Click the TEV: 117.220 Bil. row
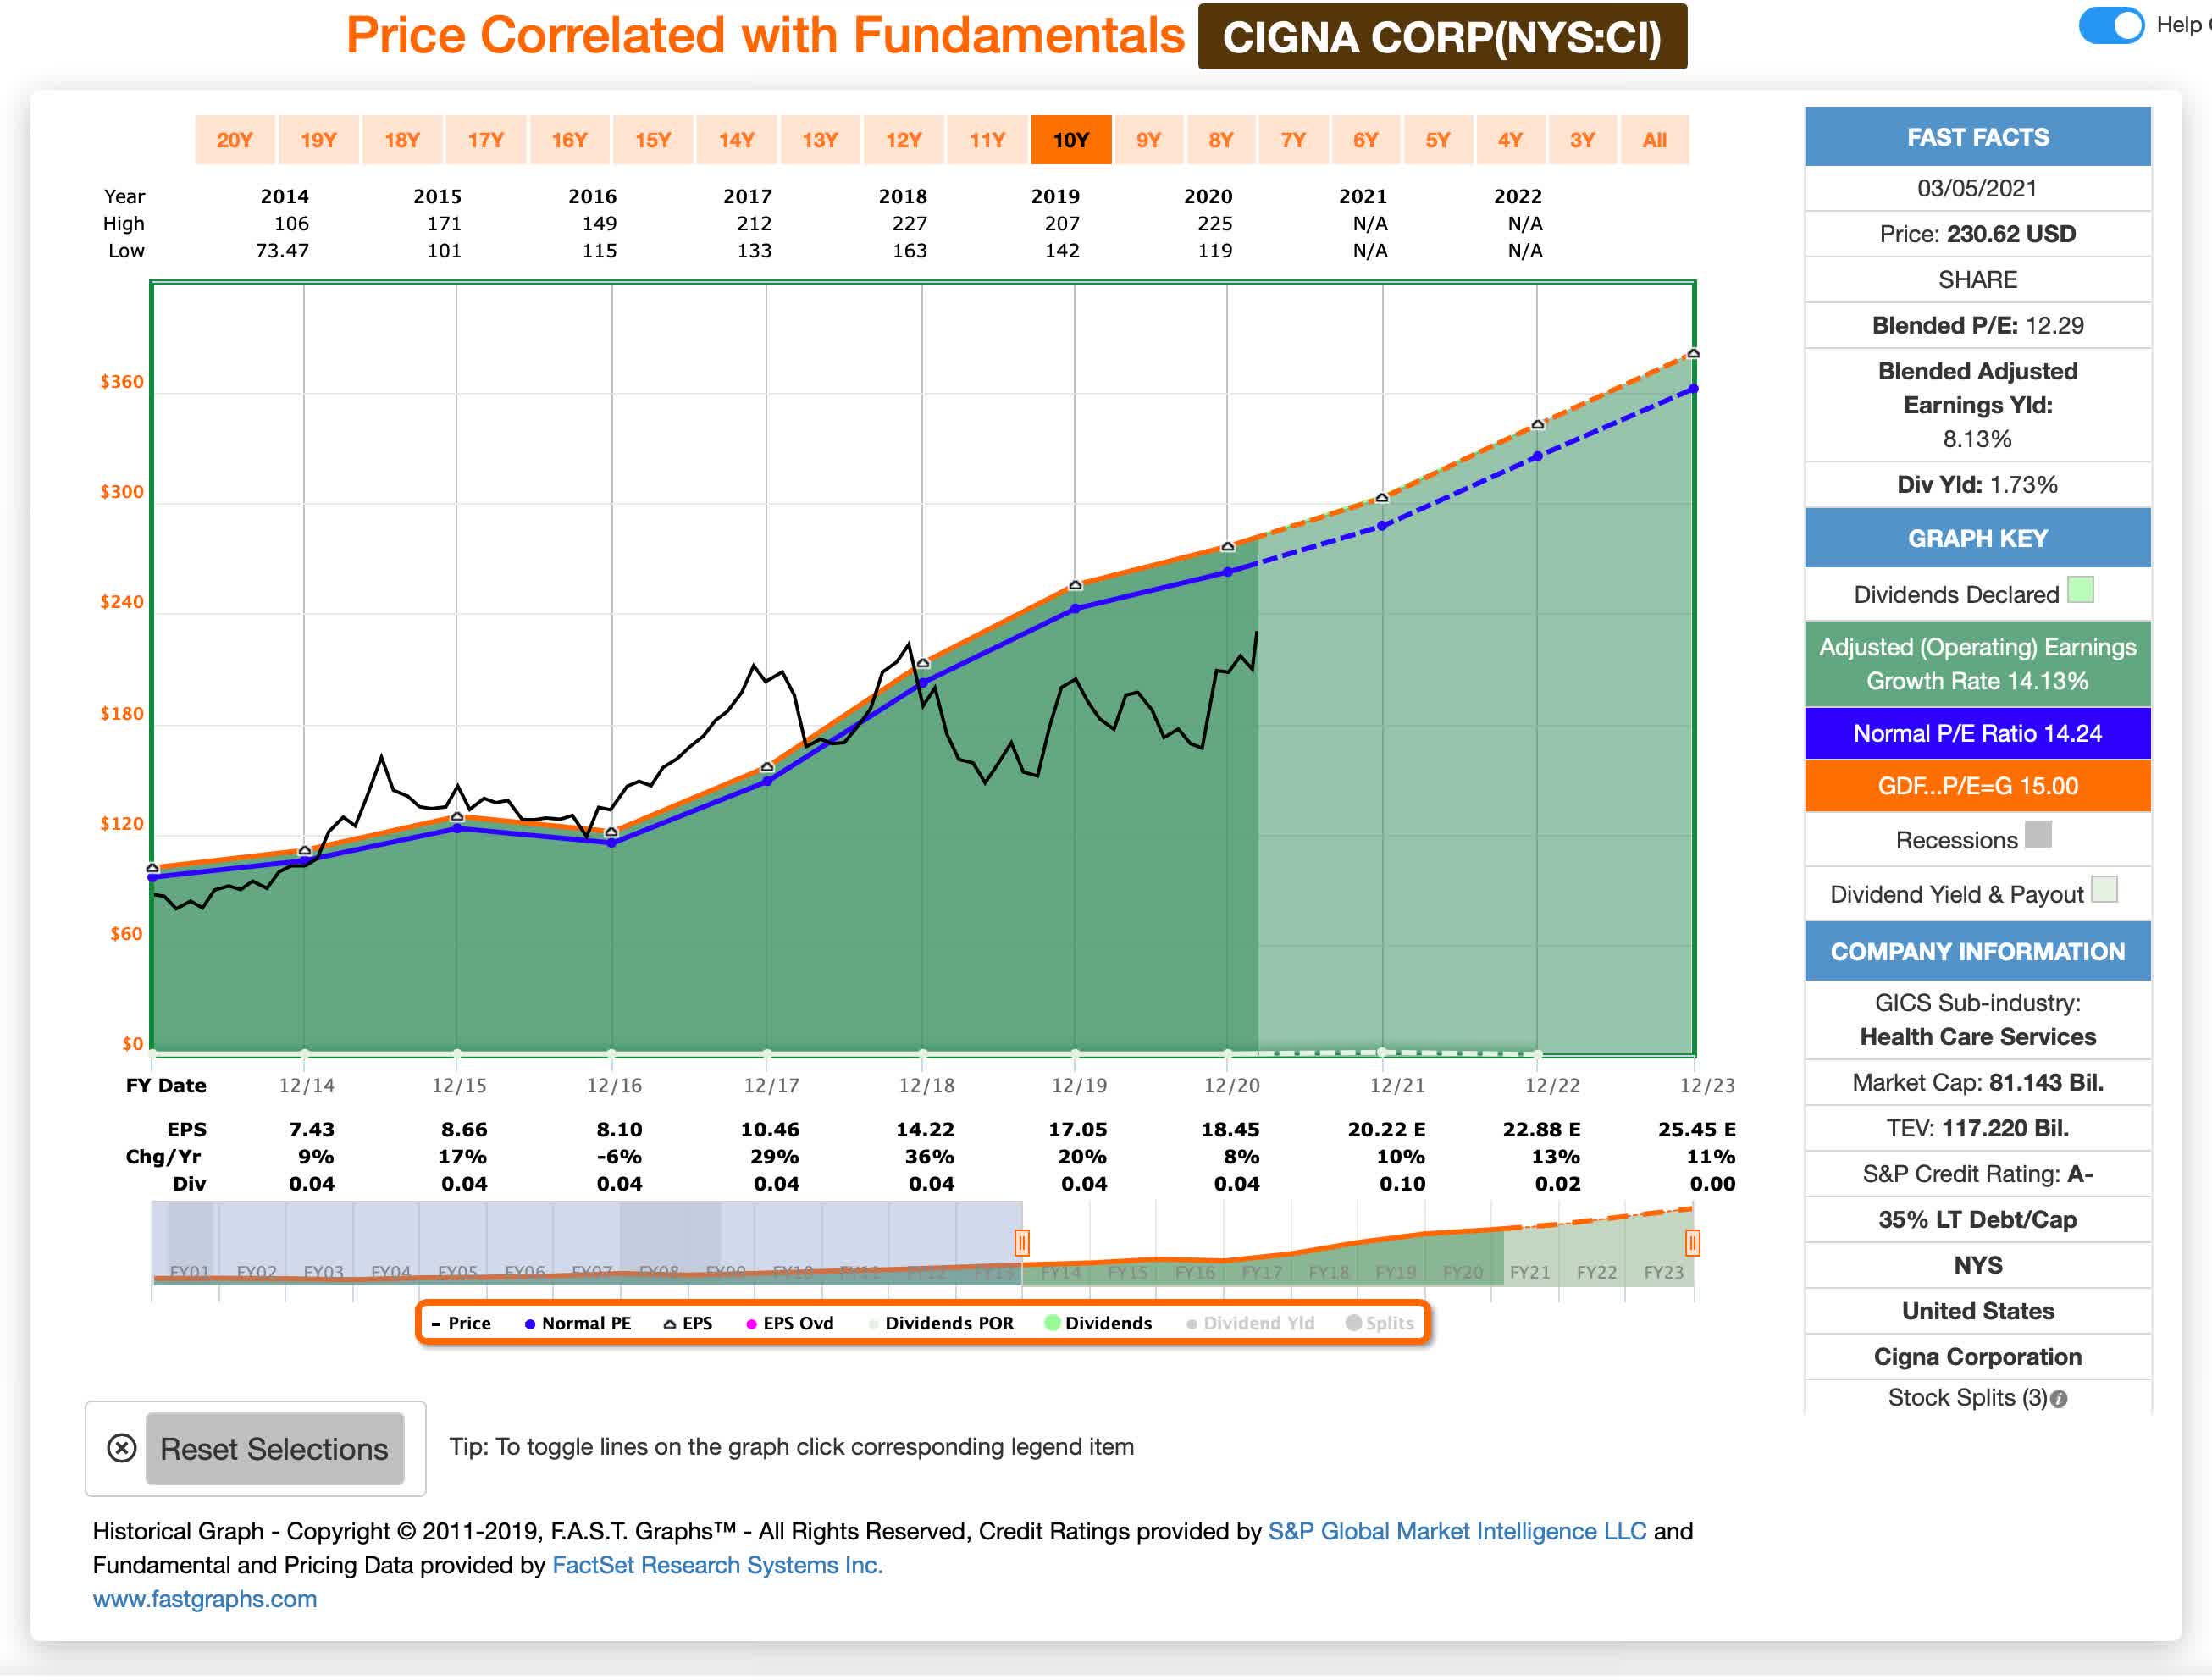The image size is (2212, 1680). tap(1978, 1129)
